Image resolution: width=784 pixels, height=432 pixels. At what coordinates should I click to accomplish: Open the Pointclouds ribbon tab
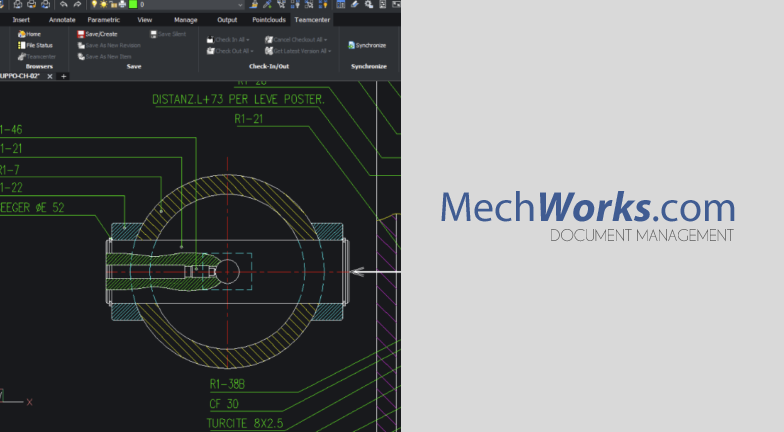[x=269, y=20]
